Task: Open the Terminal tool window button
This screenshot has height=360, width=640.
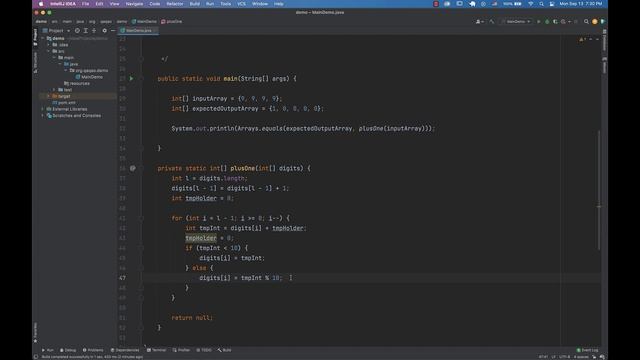Action: pos(156,350)
